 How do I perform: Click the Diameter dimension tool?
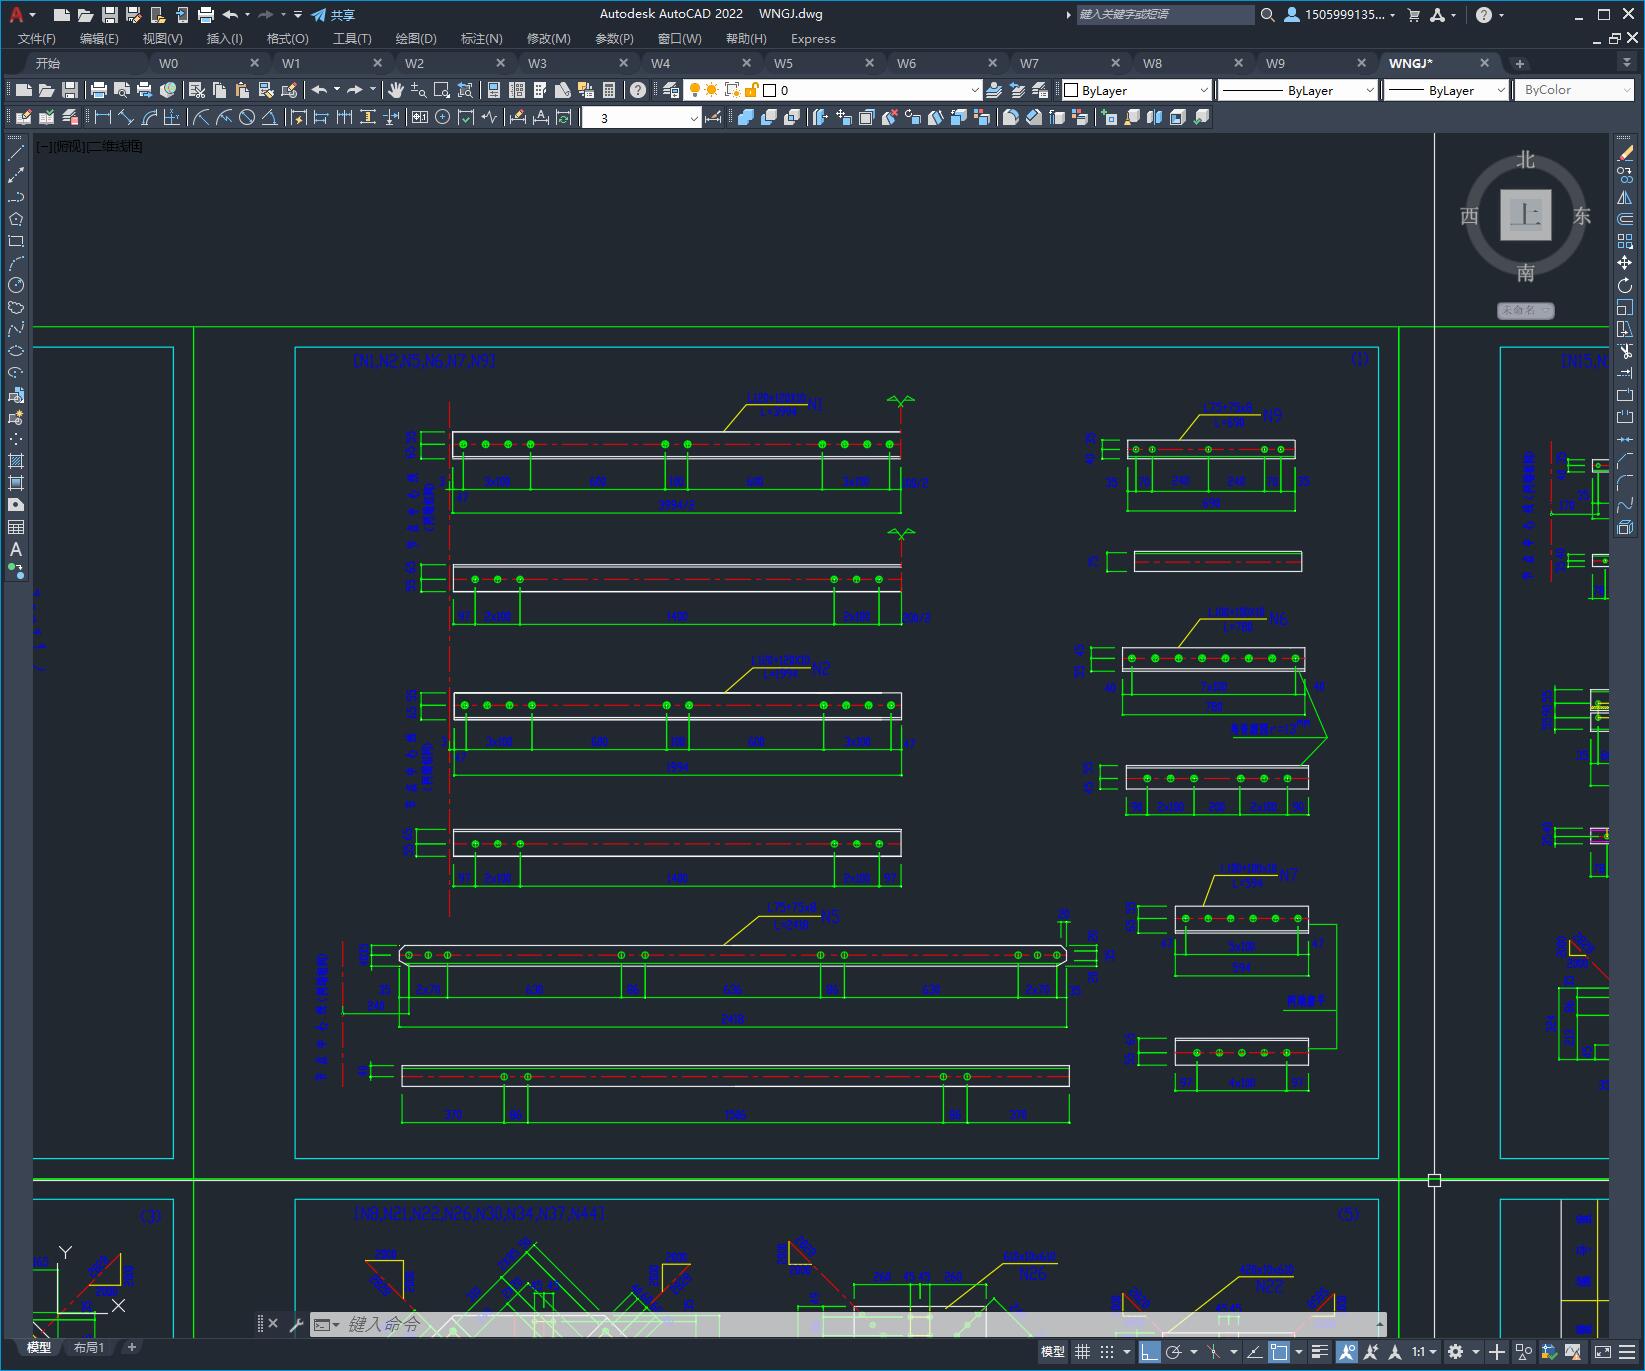tap(246, 117)
